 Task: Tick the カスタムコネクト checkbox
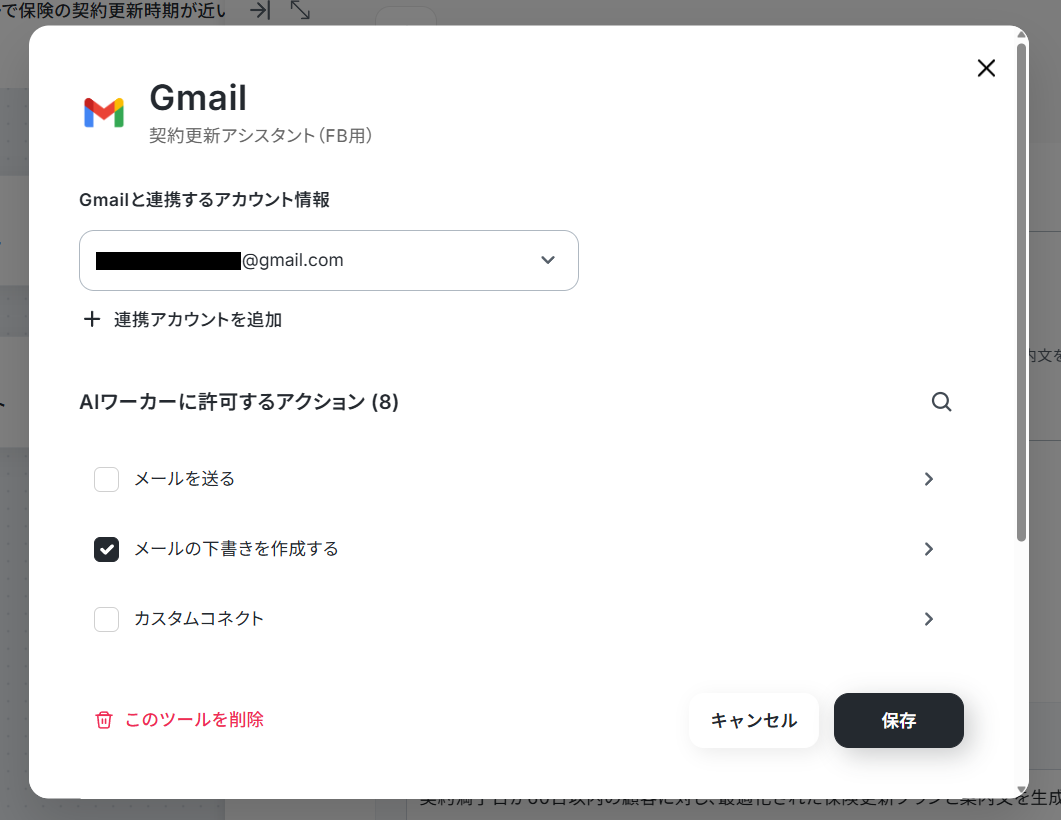[106, 619]
